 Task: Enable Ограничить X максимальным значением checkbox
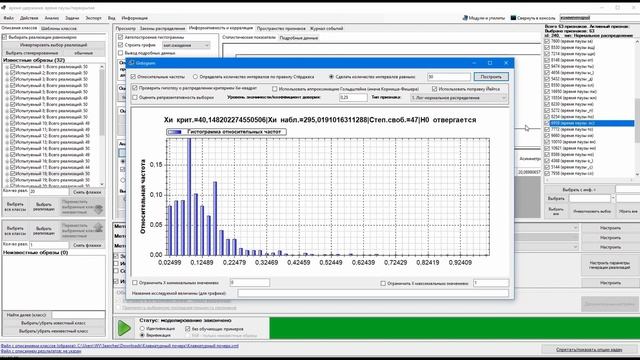click(x=383, y=283)
